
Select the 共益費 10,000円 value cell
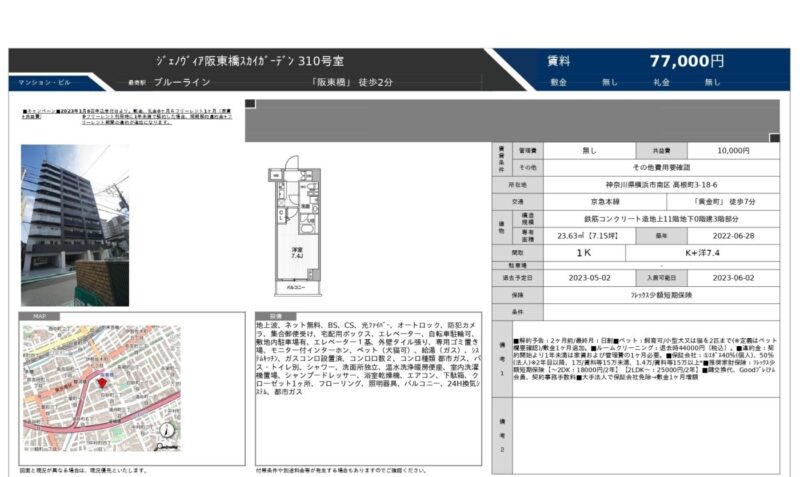pyautogui.click(x=733, y=151)
